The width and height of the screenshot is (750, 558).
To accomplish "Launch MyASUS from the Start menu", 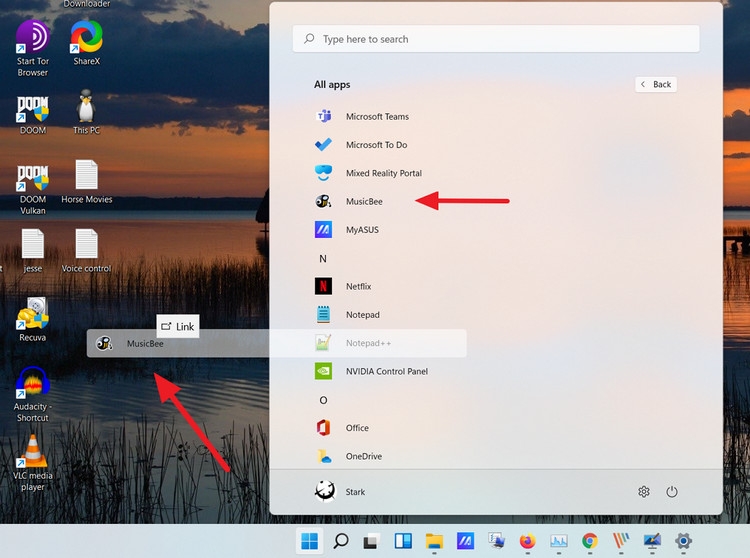I will (362, 230).
